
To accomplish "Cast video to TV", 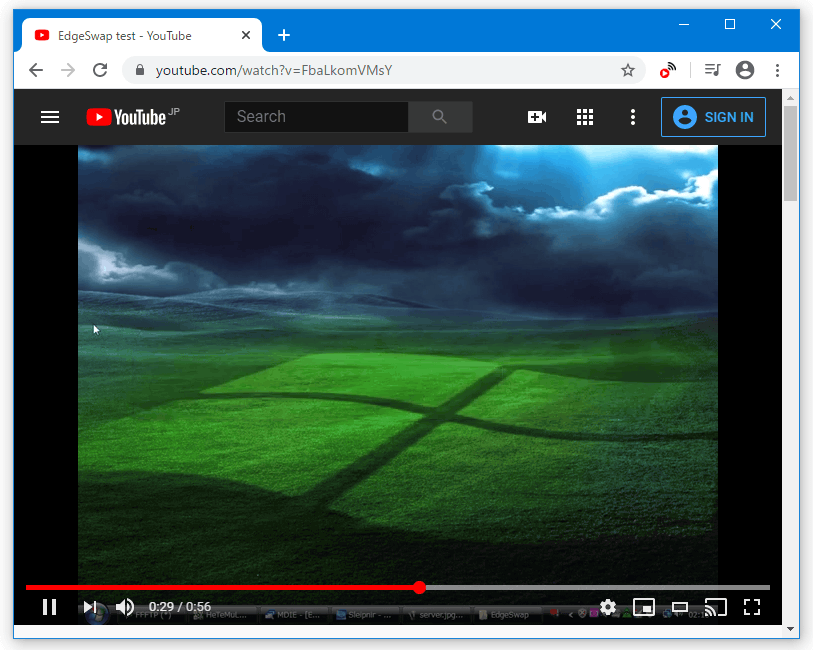I will 716,607.
